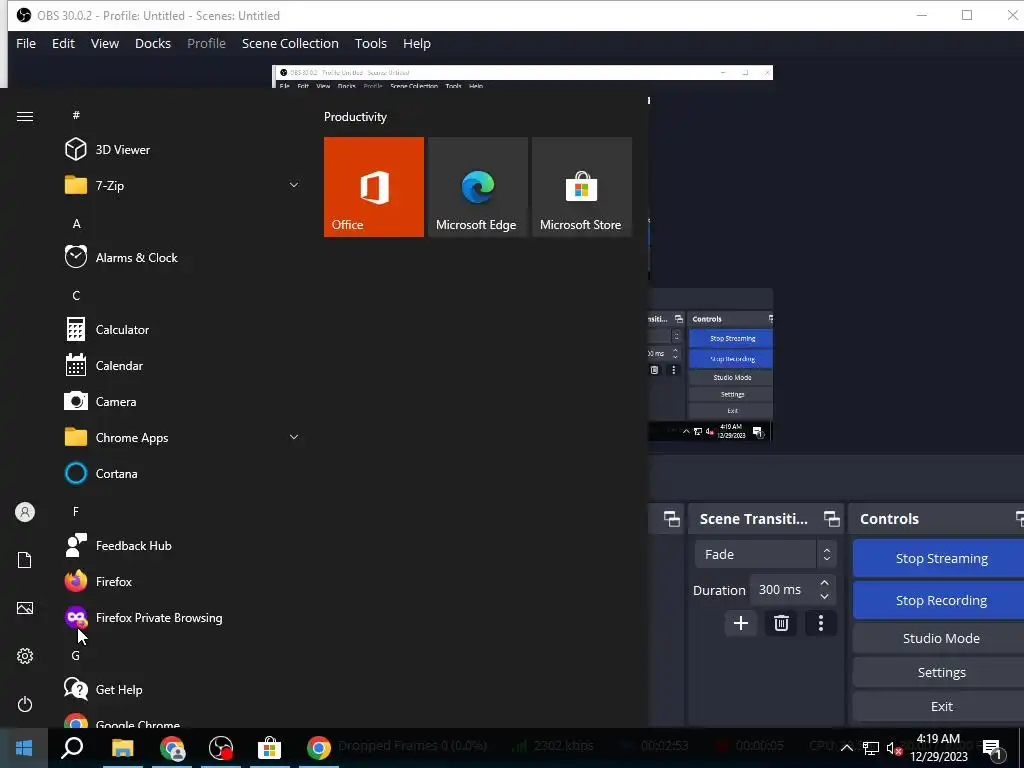Open the OBS Docks menu
This screenshot has width=1024, height=768.
(153, 43)
